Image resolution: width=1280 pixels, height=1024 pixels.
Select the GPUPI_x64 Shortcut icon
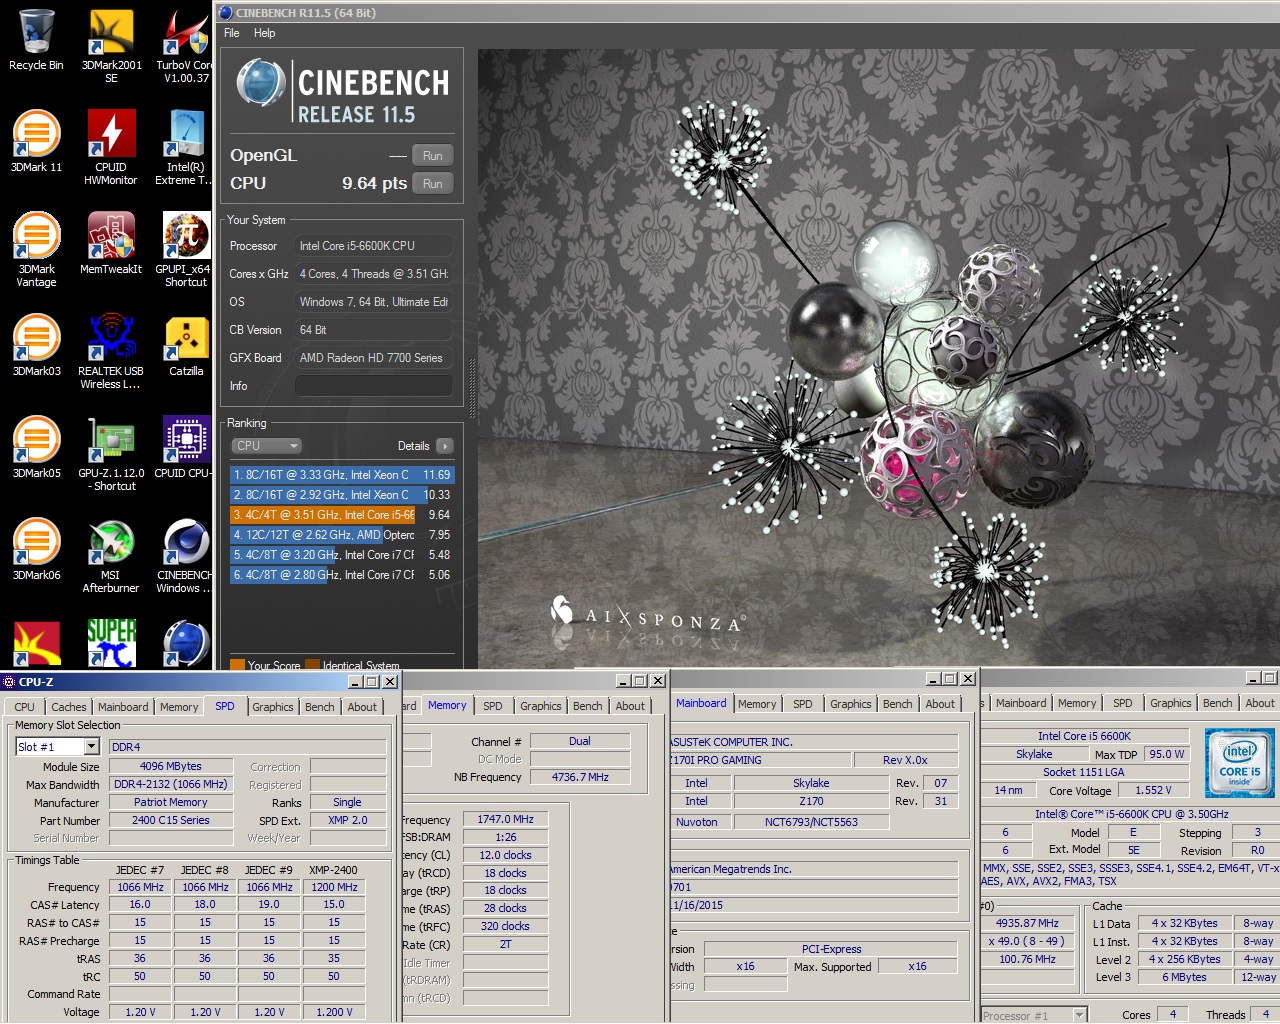click(186, 250)
